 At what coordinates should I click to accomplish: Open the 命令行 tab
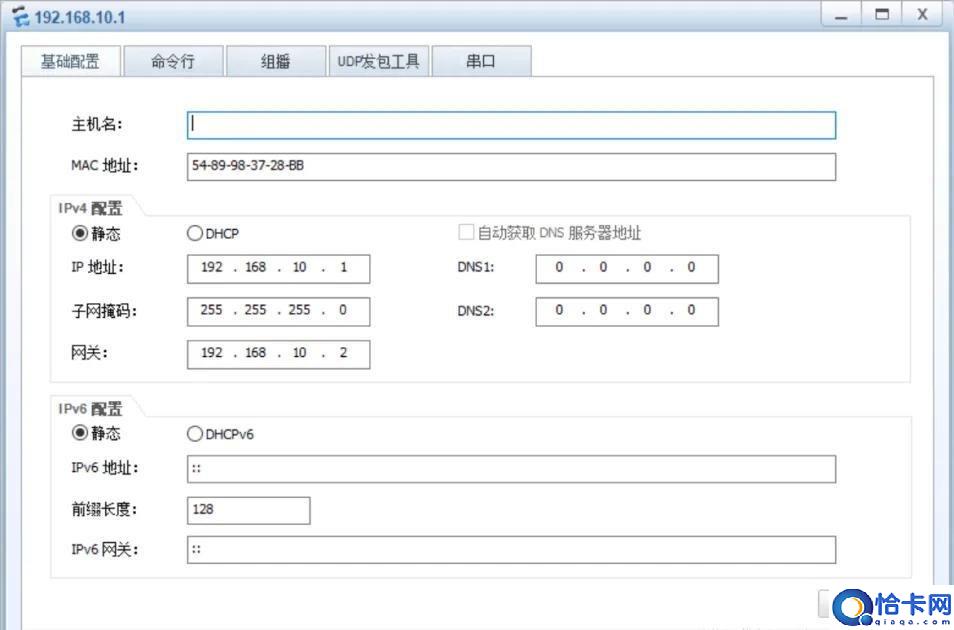[173, 61]
